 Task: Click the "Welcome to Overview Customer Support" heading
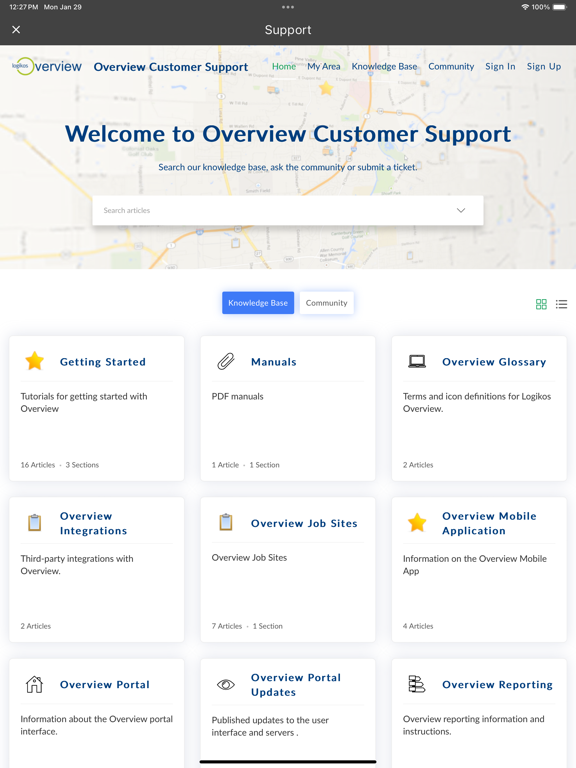[x=288, y=134]
